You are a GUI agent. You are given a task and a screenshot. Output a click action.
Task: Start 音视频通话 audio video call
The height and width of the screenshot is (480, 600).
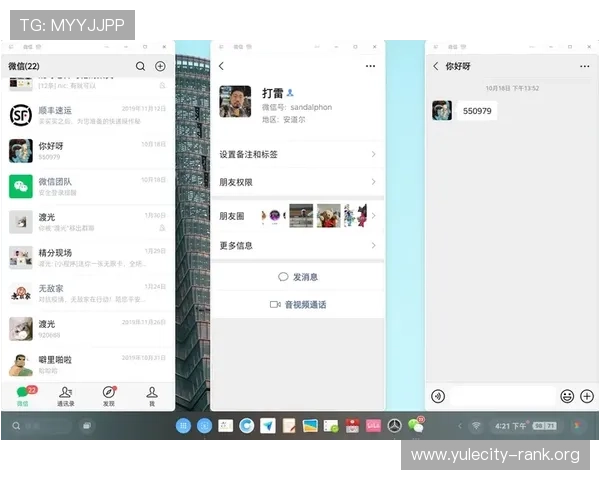pos(297,305)
